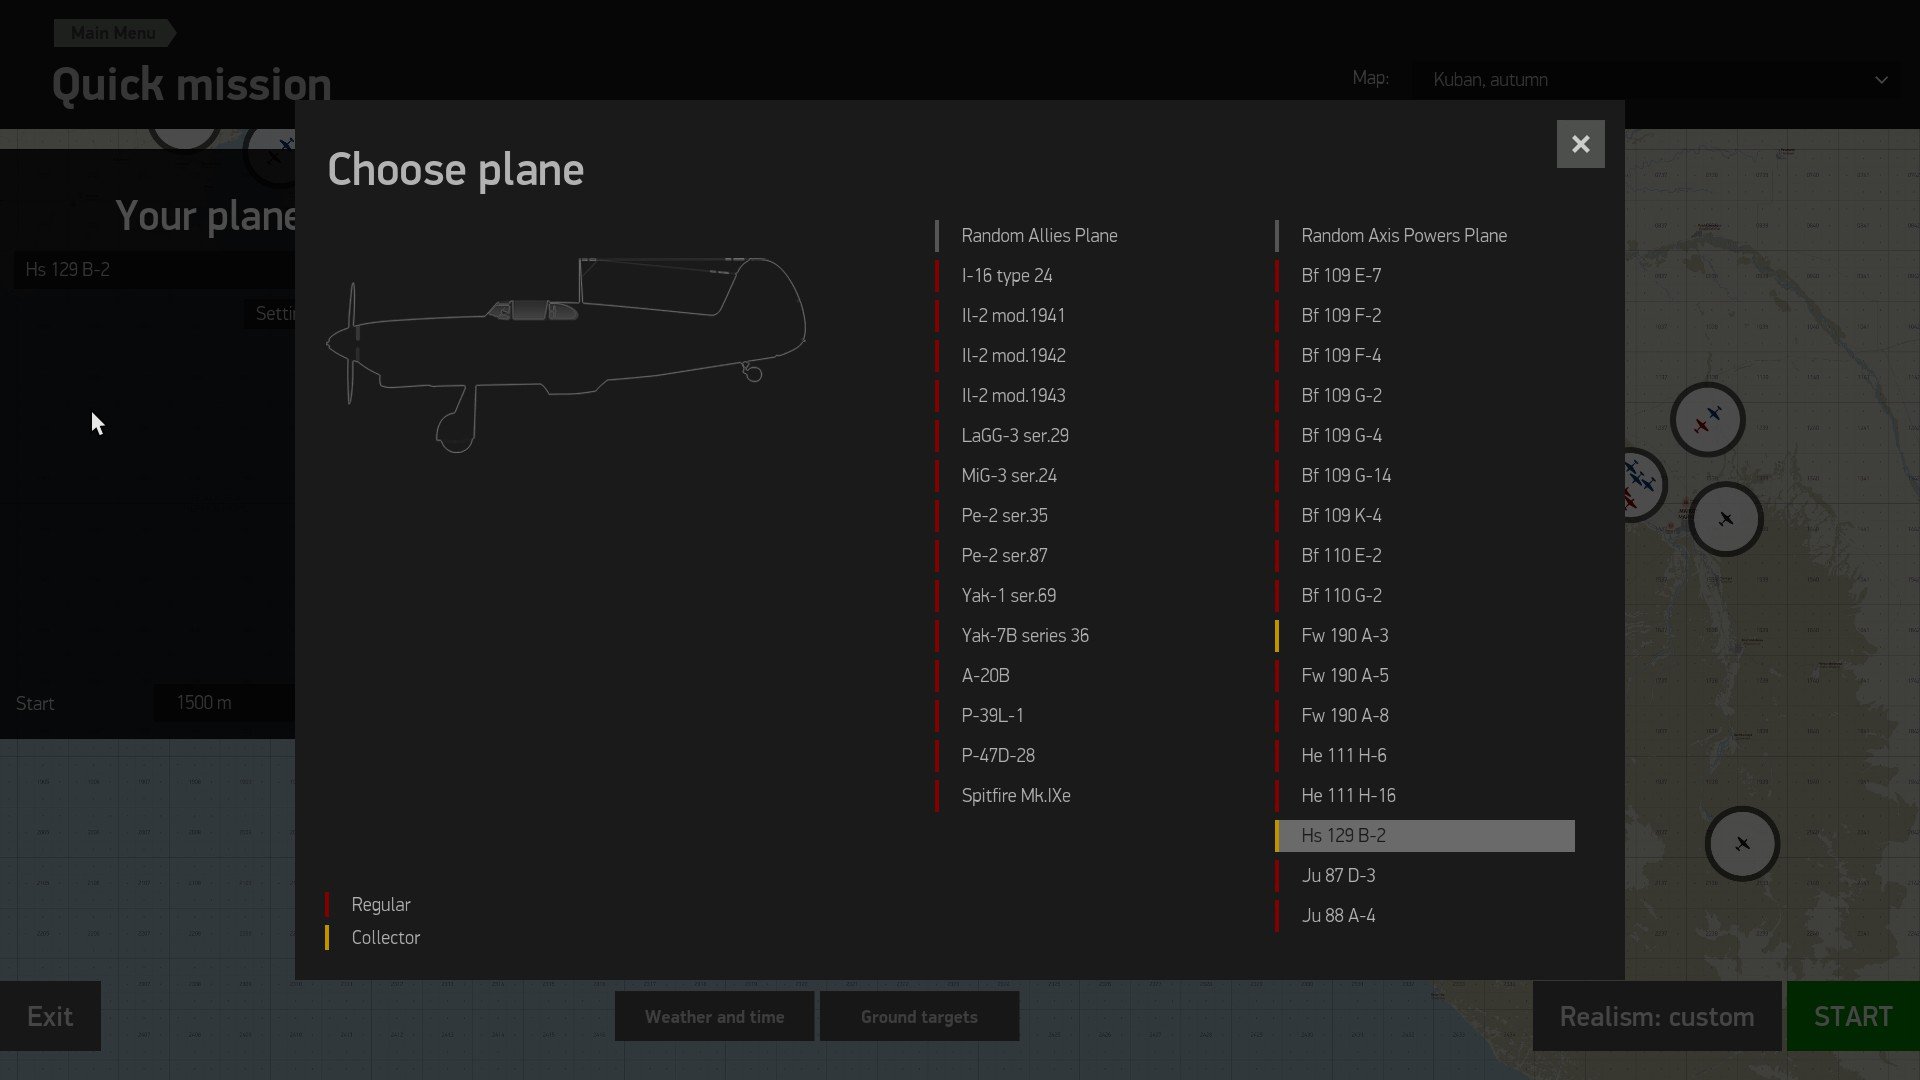
Task: Close the Choose plane dialog
Action: [x=1580, y=144]
